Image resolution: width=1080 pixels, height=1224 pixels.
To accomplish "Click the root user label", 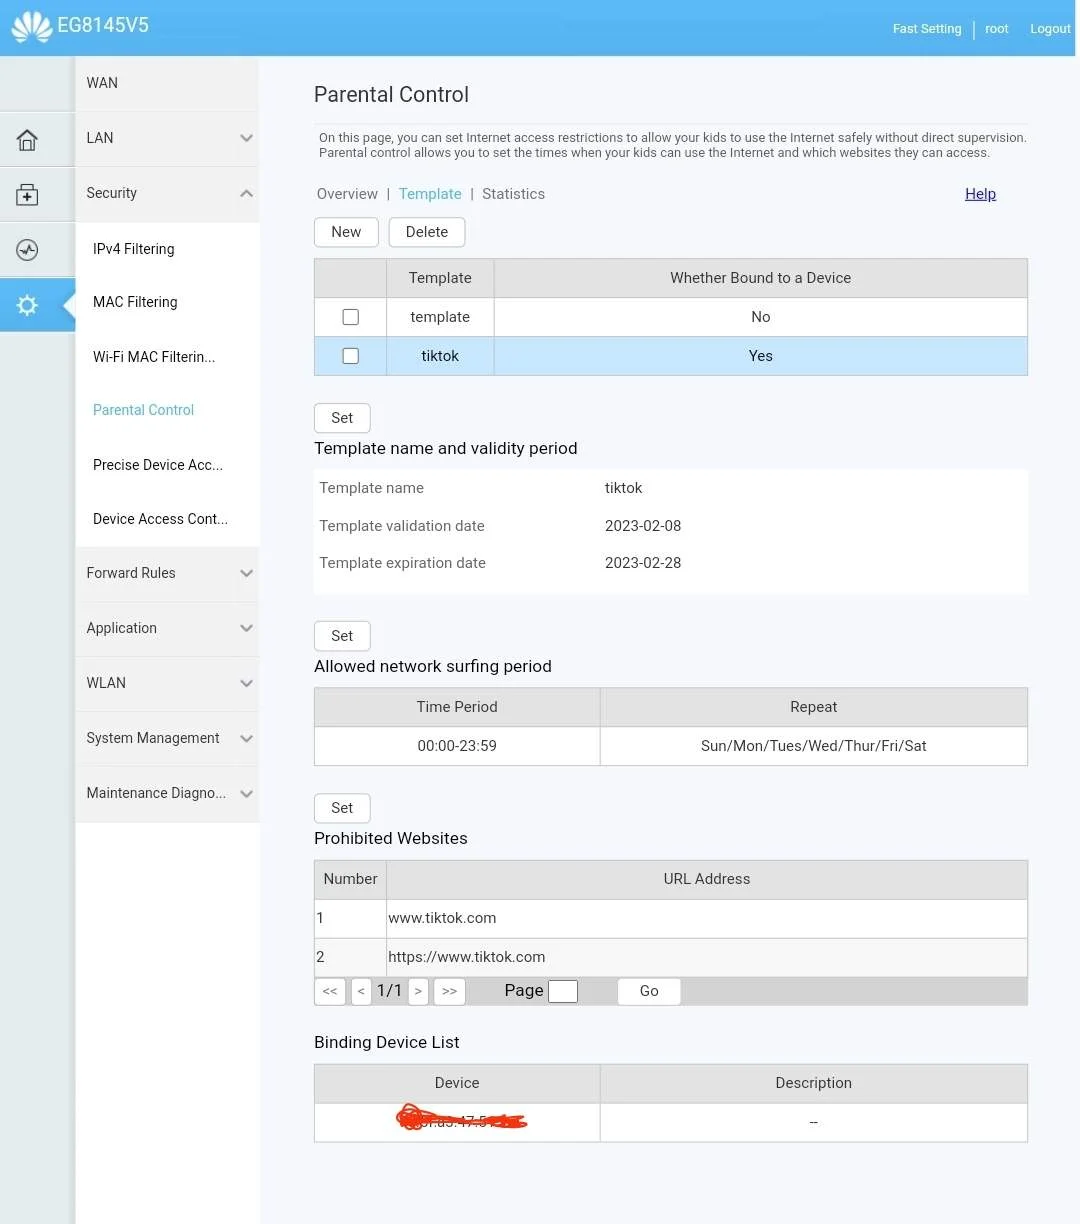I will pyautogui.click(x=997, y=29).
